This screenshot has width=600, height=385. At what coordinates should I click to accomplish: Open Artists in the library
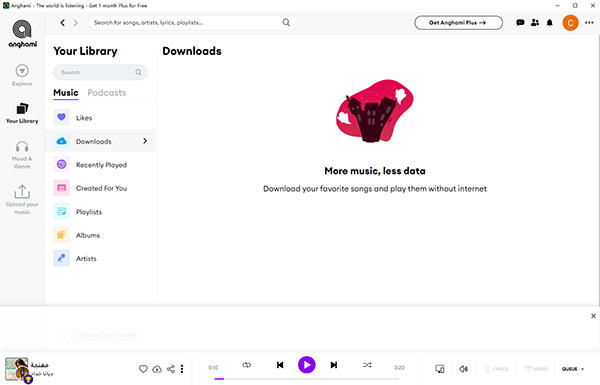pos(100,258)
